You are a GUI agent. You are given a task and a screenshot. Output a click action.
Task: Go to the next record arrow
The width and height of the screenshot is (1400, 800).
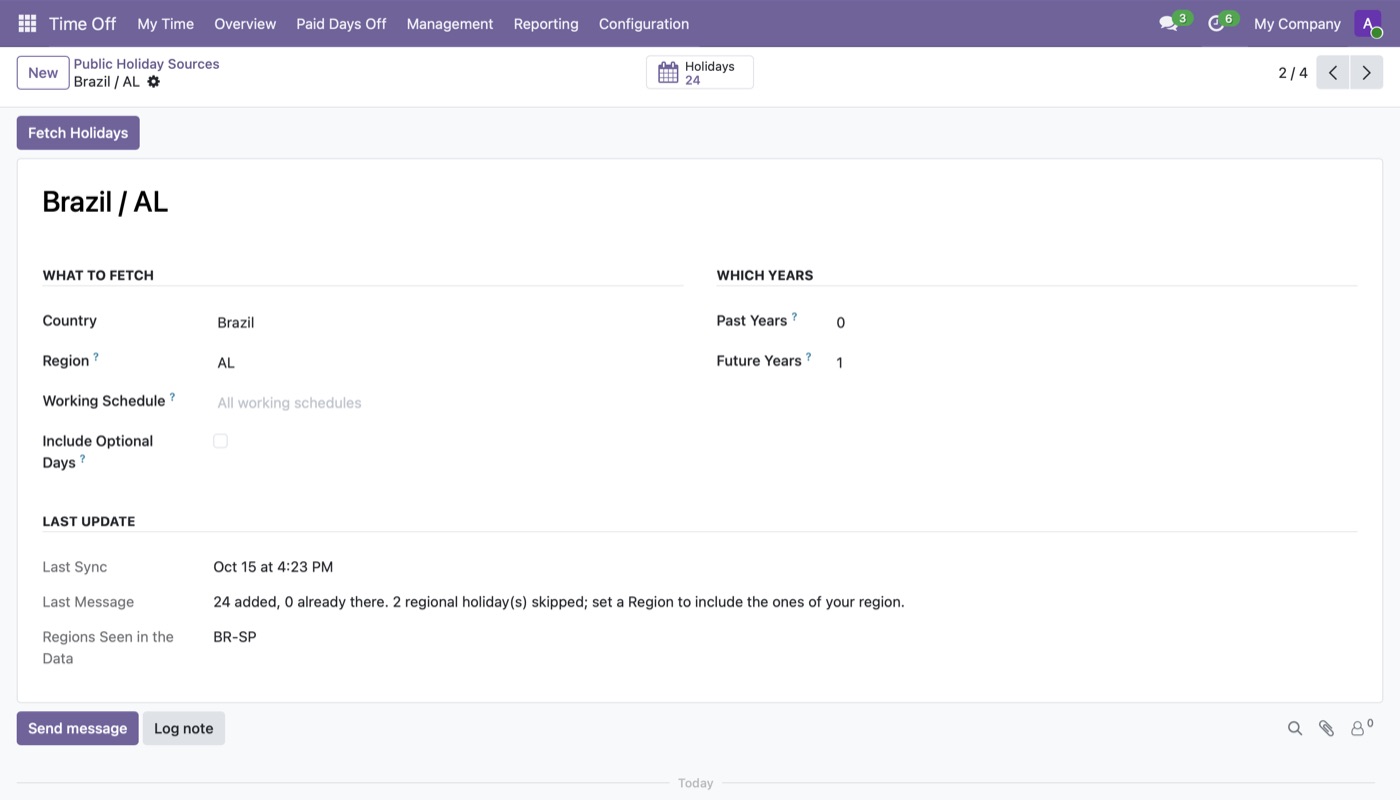pos(1366,73)
